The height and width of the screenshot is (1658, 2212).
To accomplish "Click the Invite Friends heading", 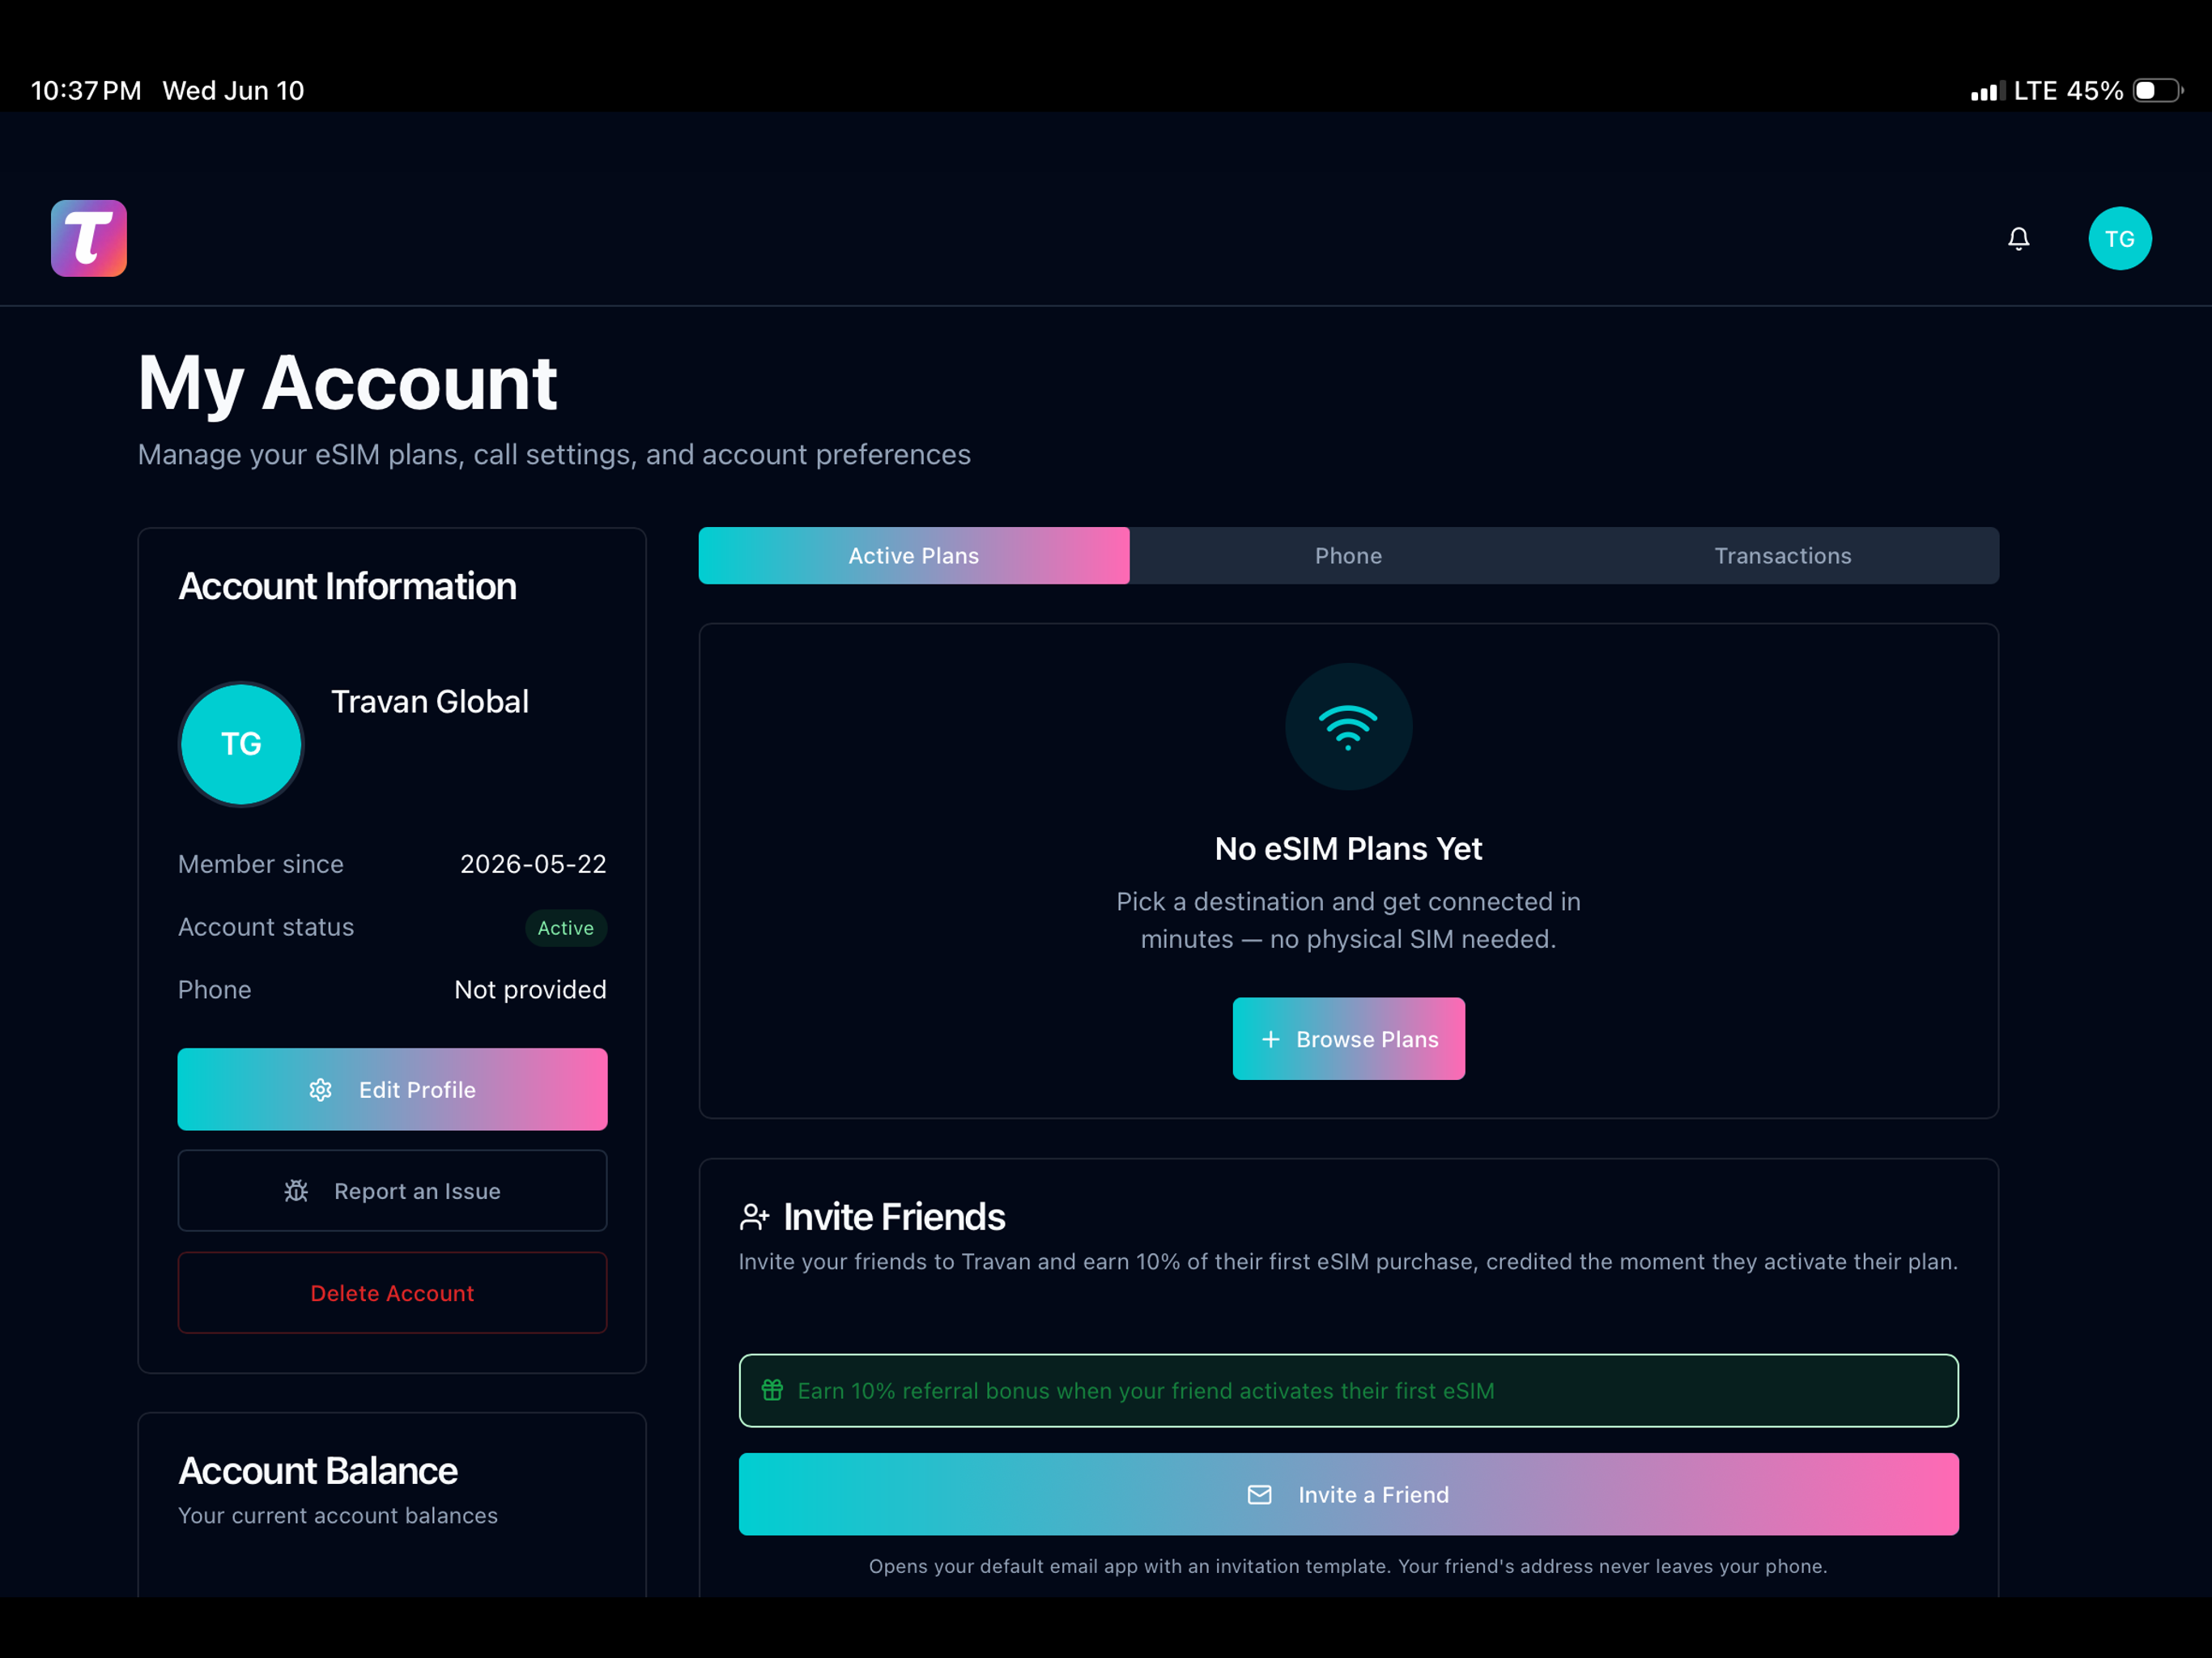I will tap(894, 1217).
